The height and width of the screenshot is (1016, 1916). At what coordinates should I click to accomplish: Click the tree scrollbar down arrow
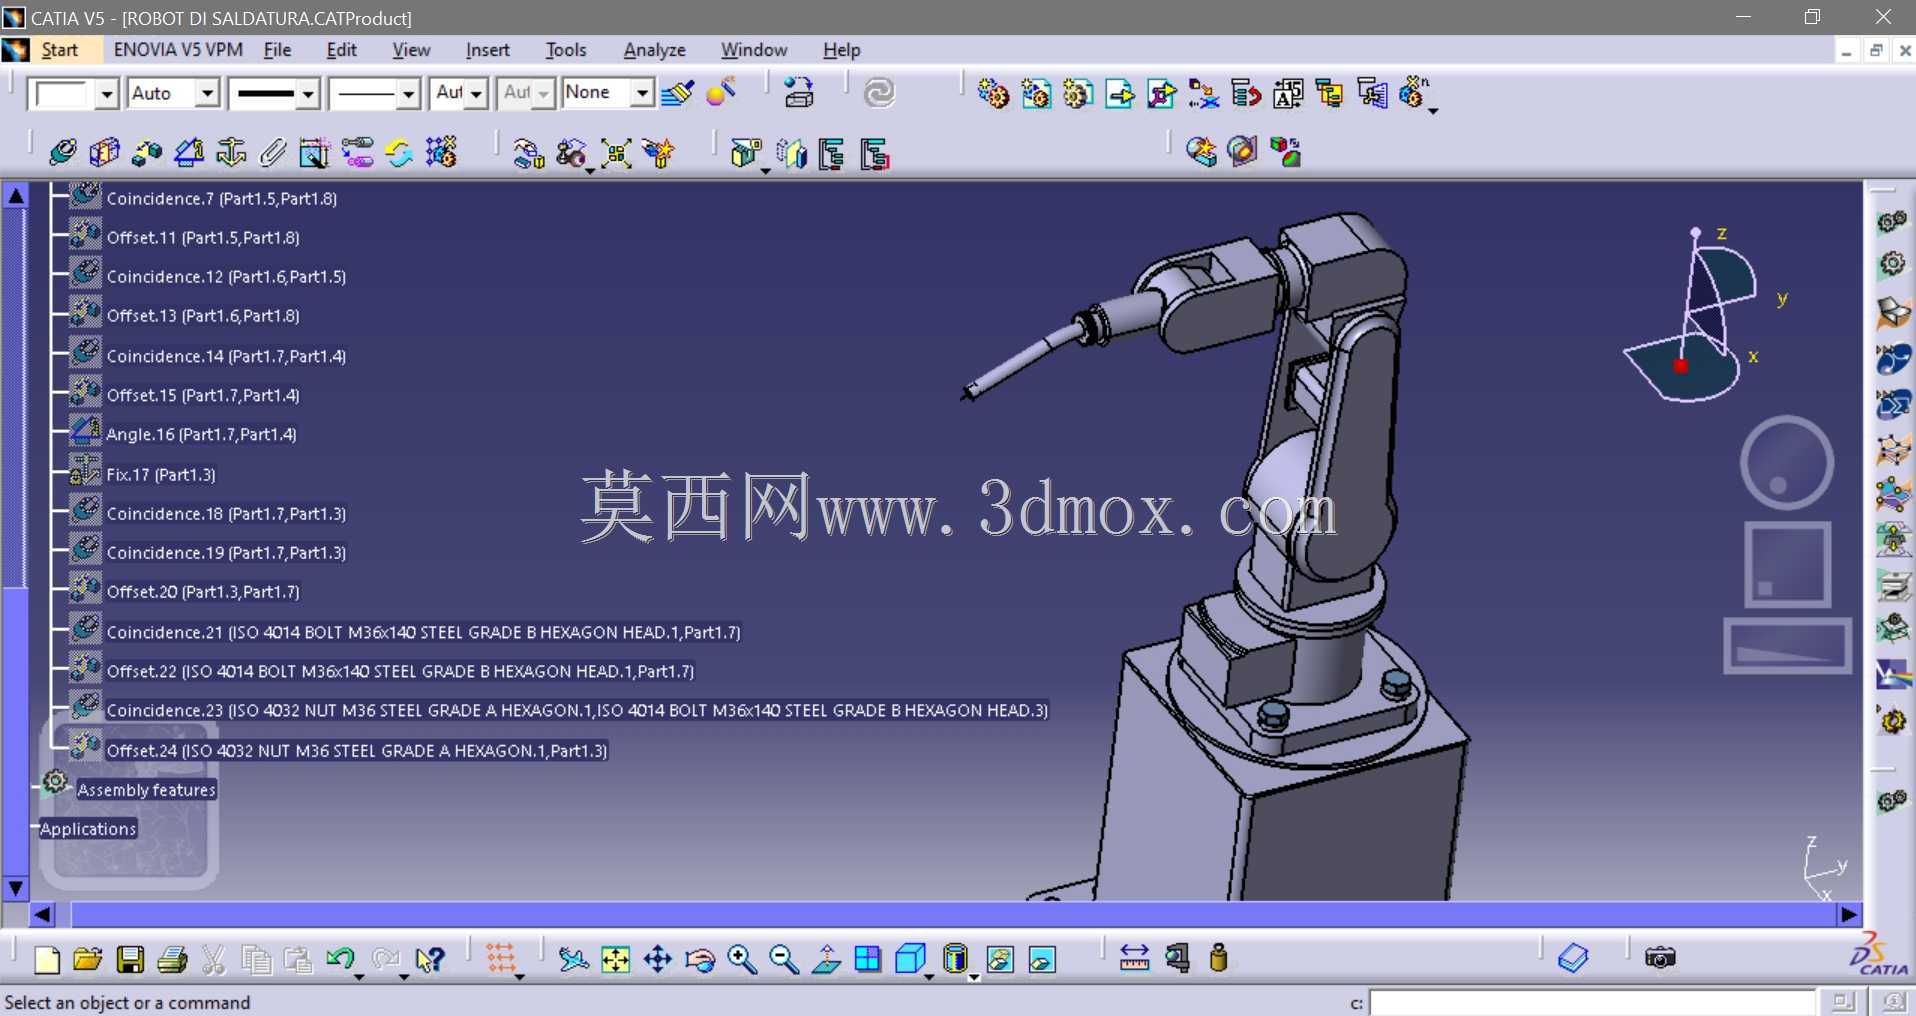[x=16, y=887]
